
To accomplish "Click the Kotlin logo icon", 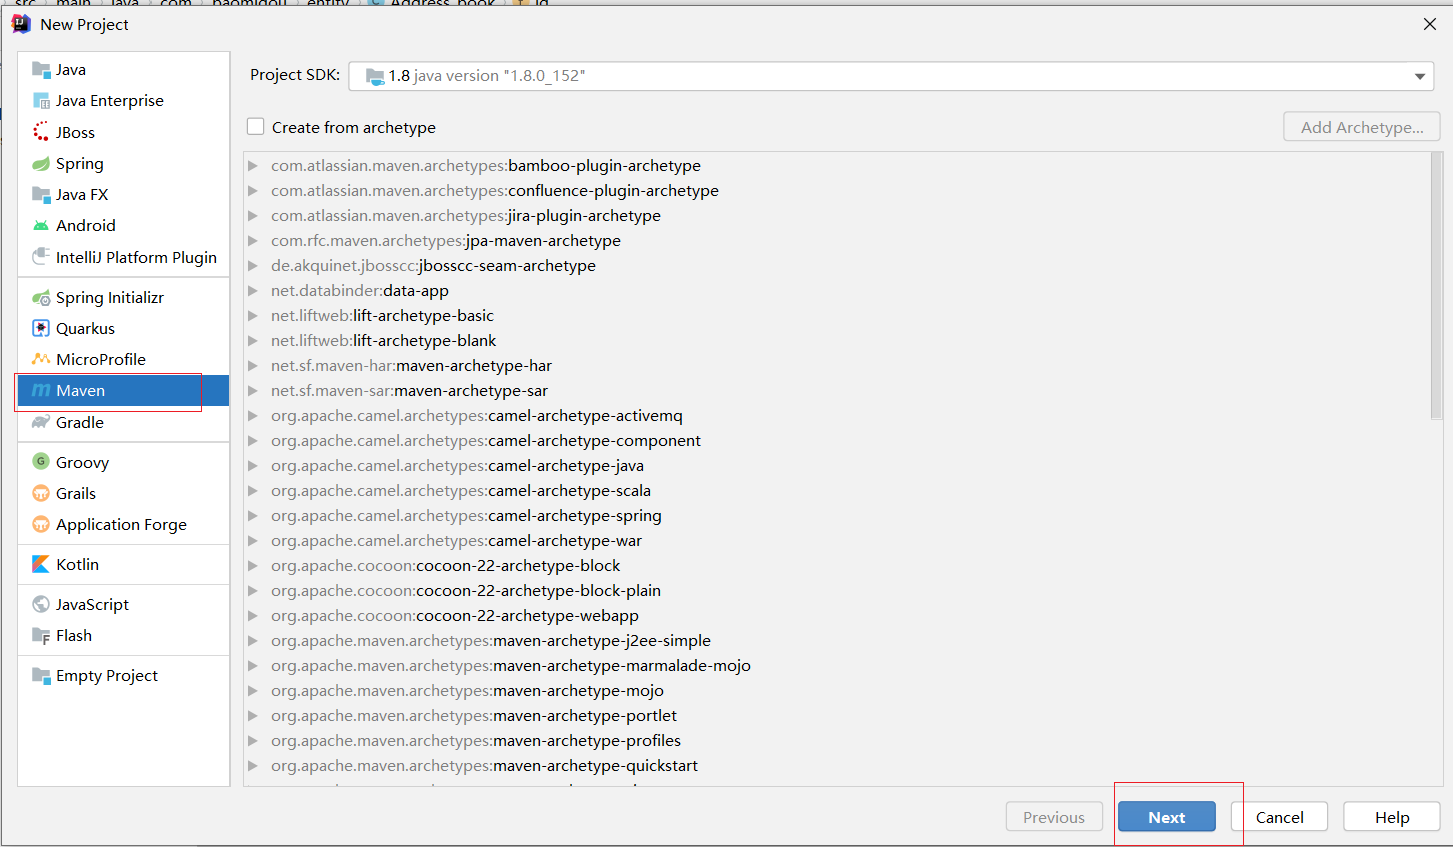I will pos(41,565).
